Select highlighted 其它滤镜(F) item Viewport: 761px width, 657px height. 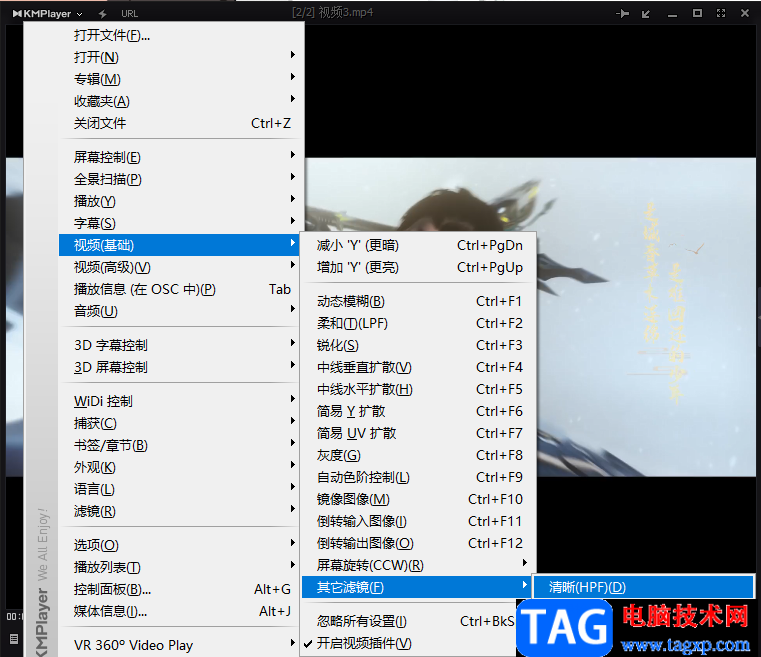tap(416, 587)
